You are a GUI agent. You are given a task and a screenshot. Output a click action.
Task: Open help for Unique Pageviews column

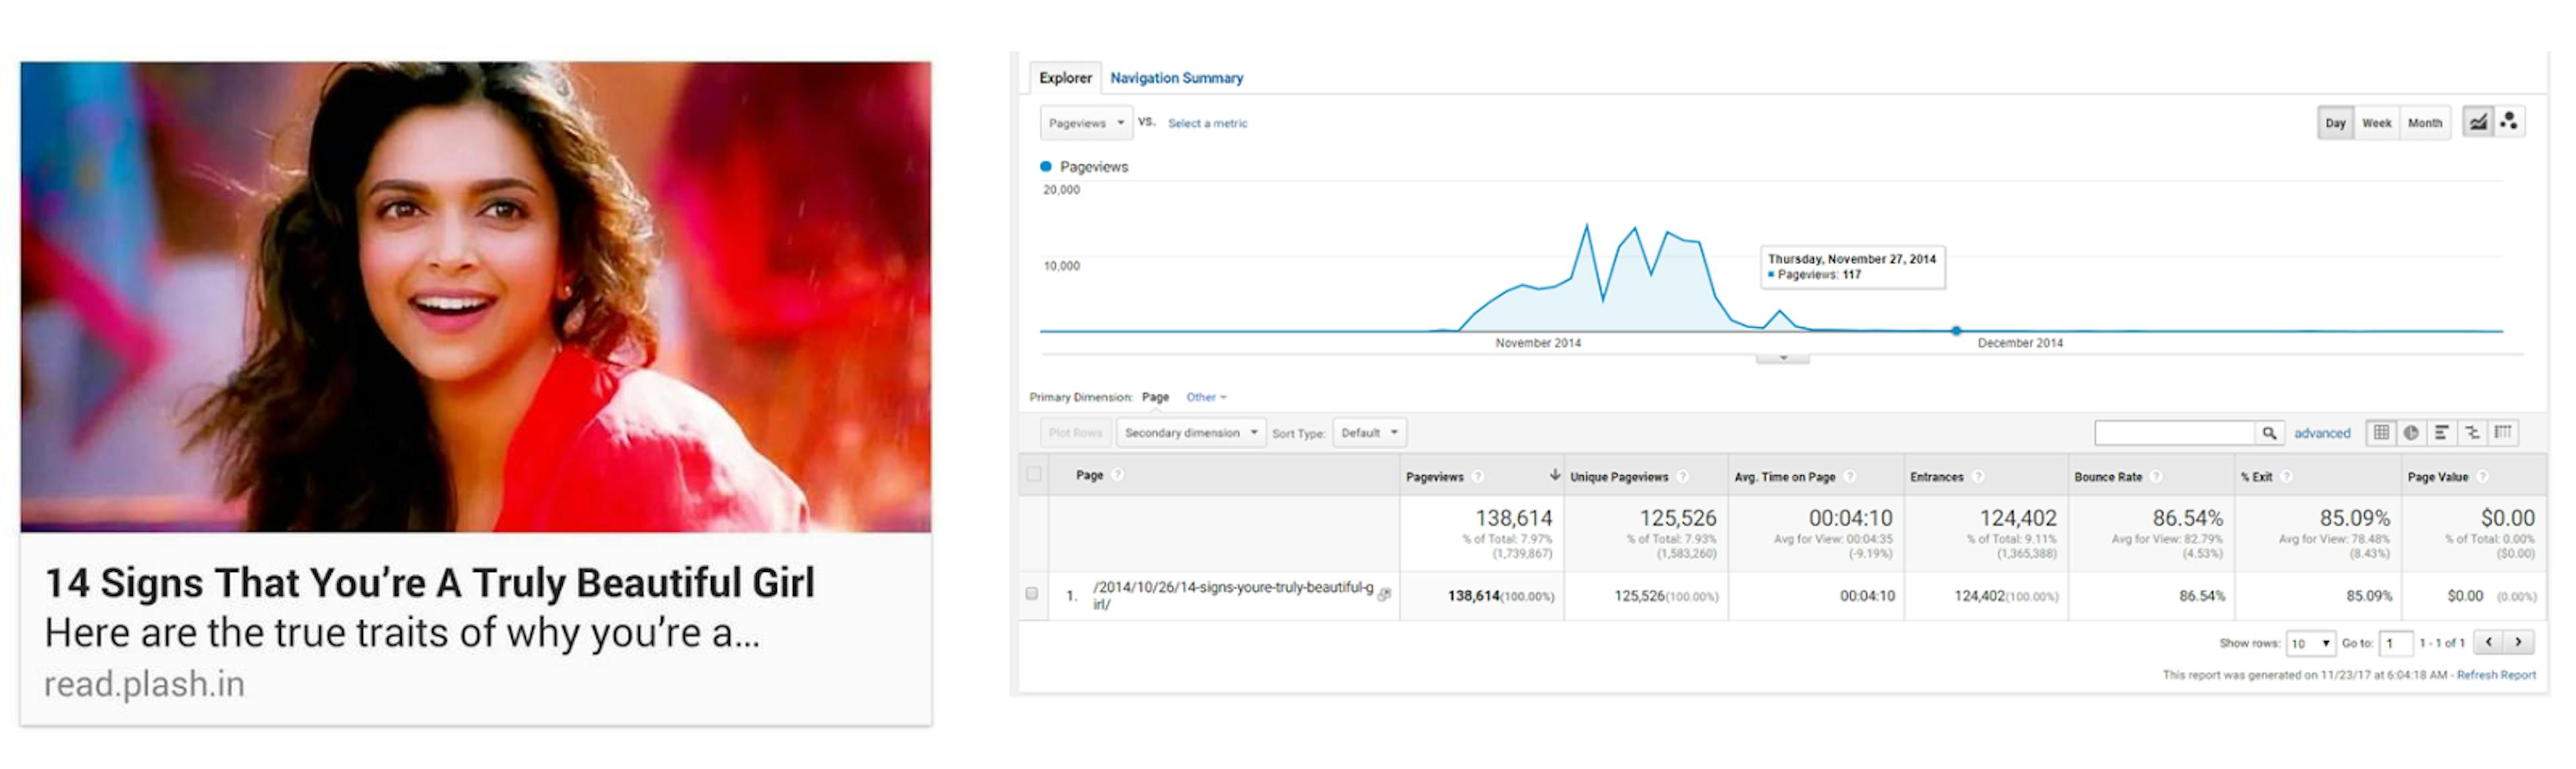point(1682,477)
